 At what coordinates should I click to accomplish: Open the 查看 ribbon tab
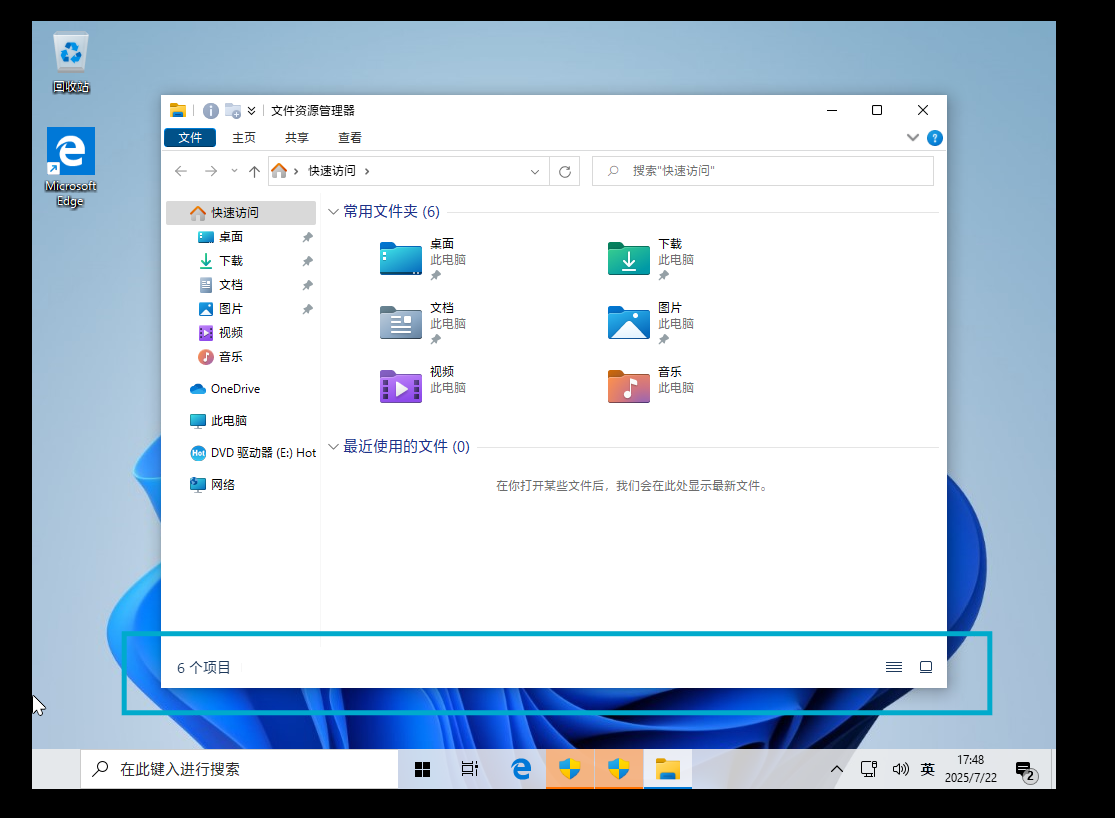pyautogui.click(x=350, y=138)
